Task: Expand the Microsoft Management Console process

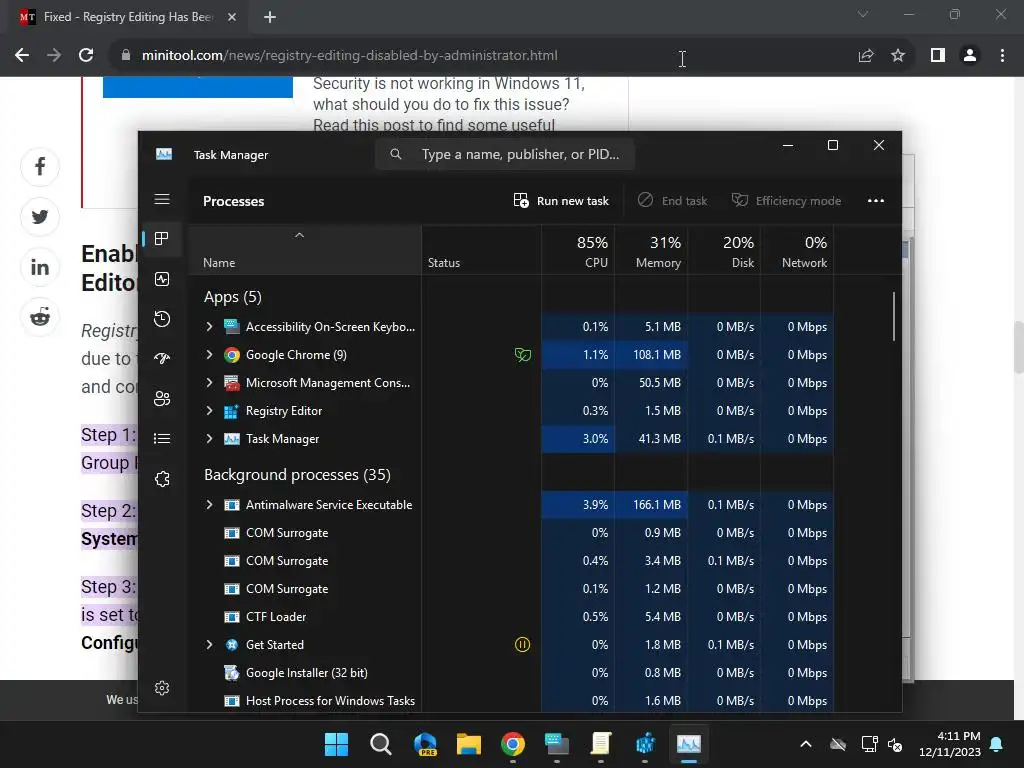Action: point(209,383)
